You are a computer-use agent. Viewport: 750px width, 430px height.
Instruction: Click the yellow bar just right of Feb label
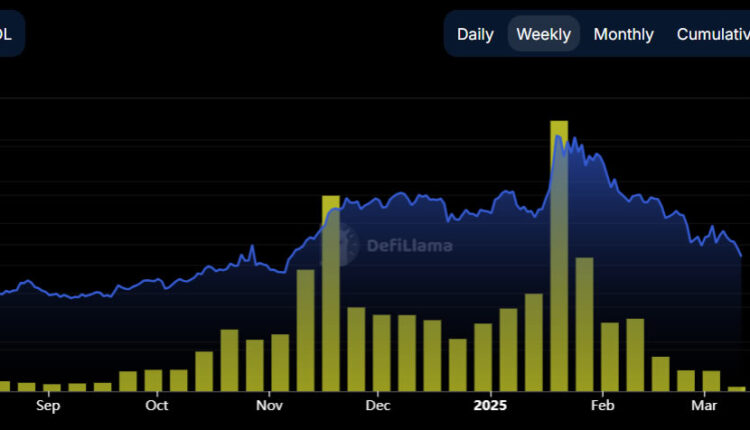(x=610, y=356)
